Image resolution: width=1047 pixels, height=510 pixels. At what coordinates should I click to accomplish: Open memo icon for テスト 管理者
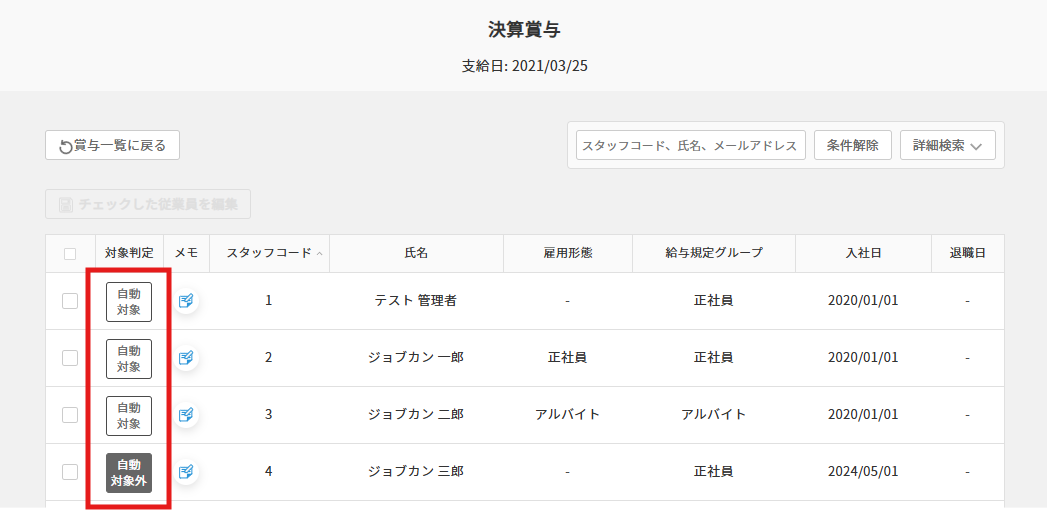[186, 301]
